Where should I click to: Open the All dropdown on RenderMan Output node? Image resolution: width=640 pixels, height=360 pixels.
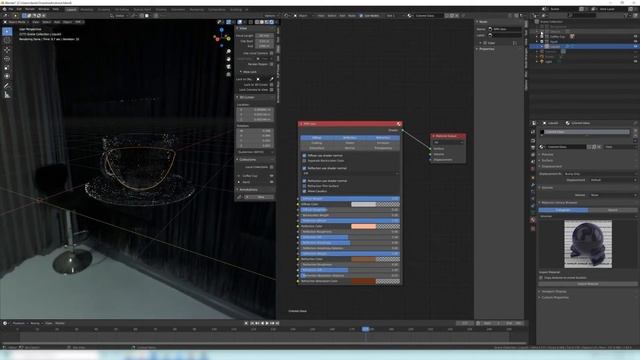pyautogui.click(x=448, y=142)
